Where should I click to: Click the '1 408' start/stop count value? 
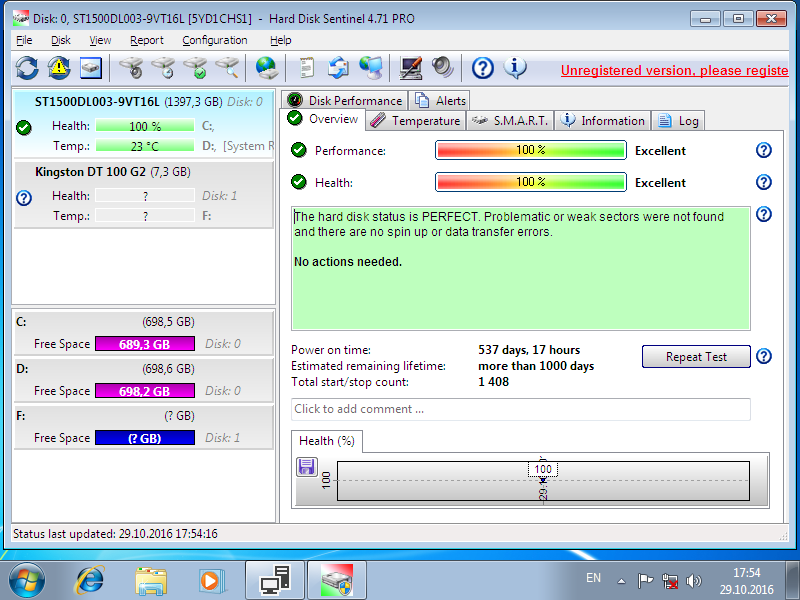pos(493,382)
